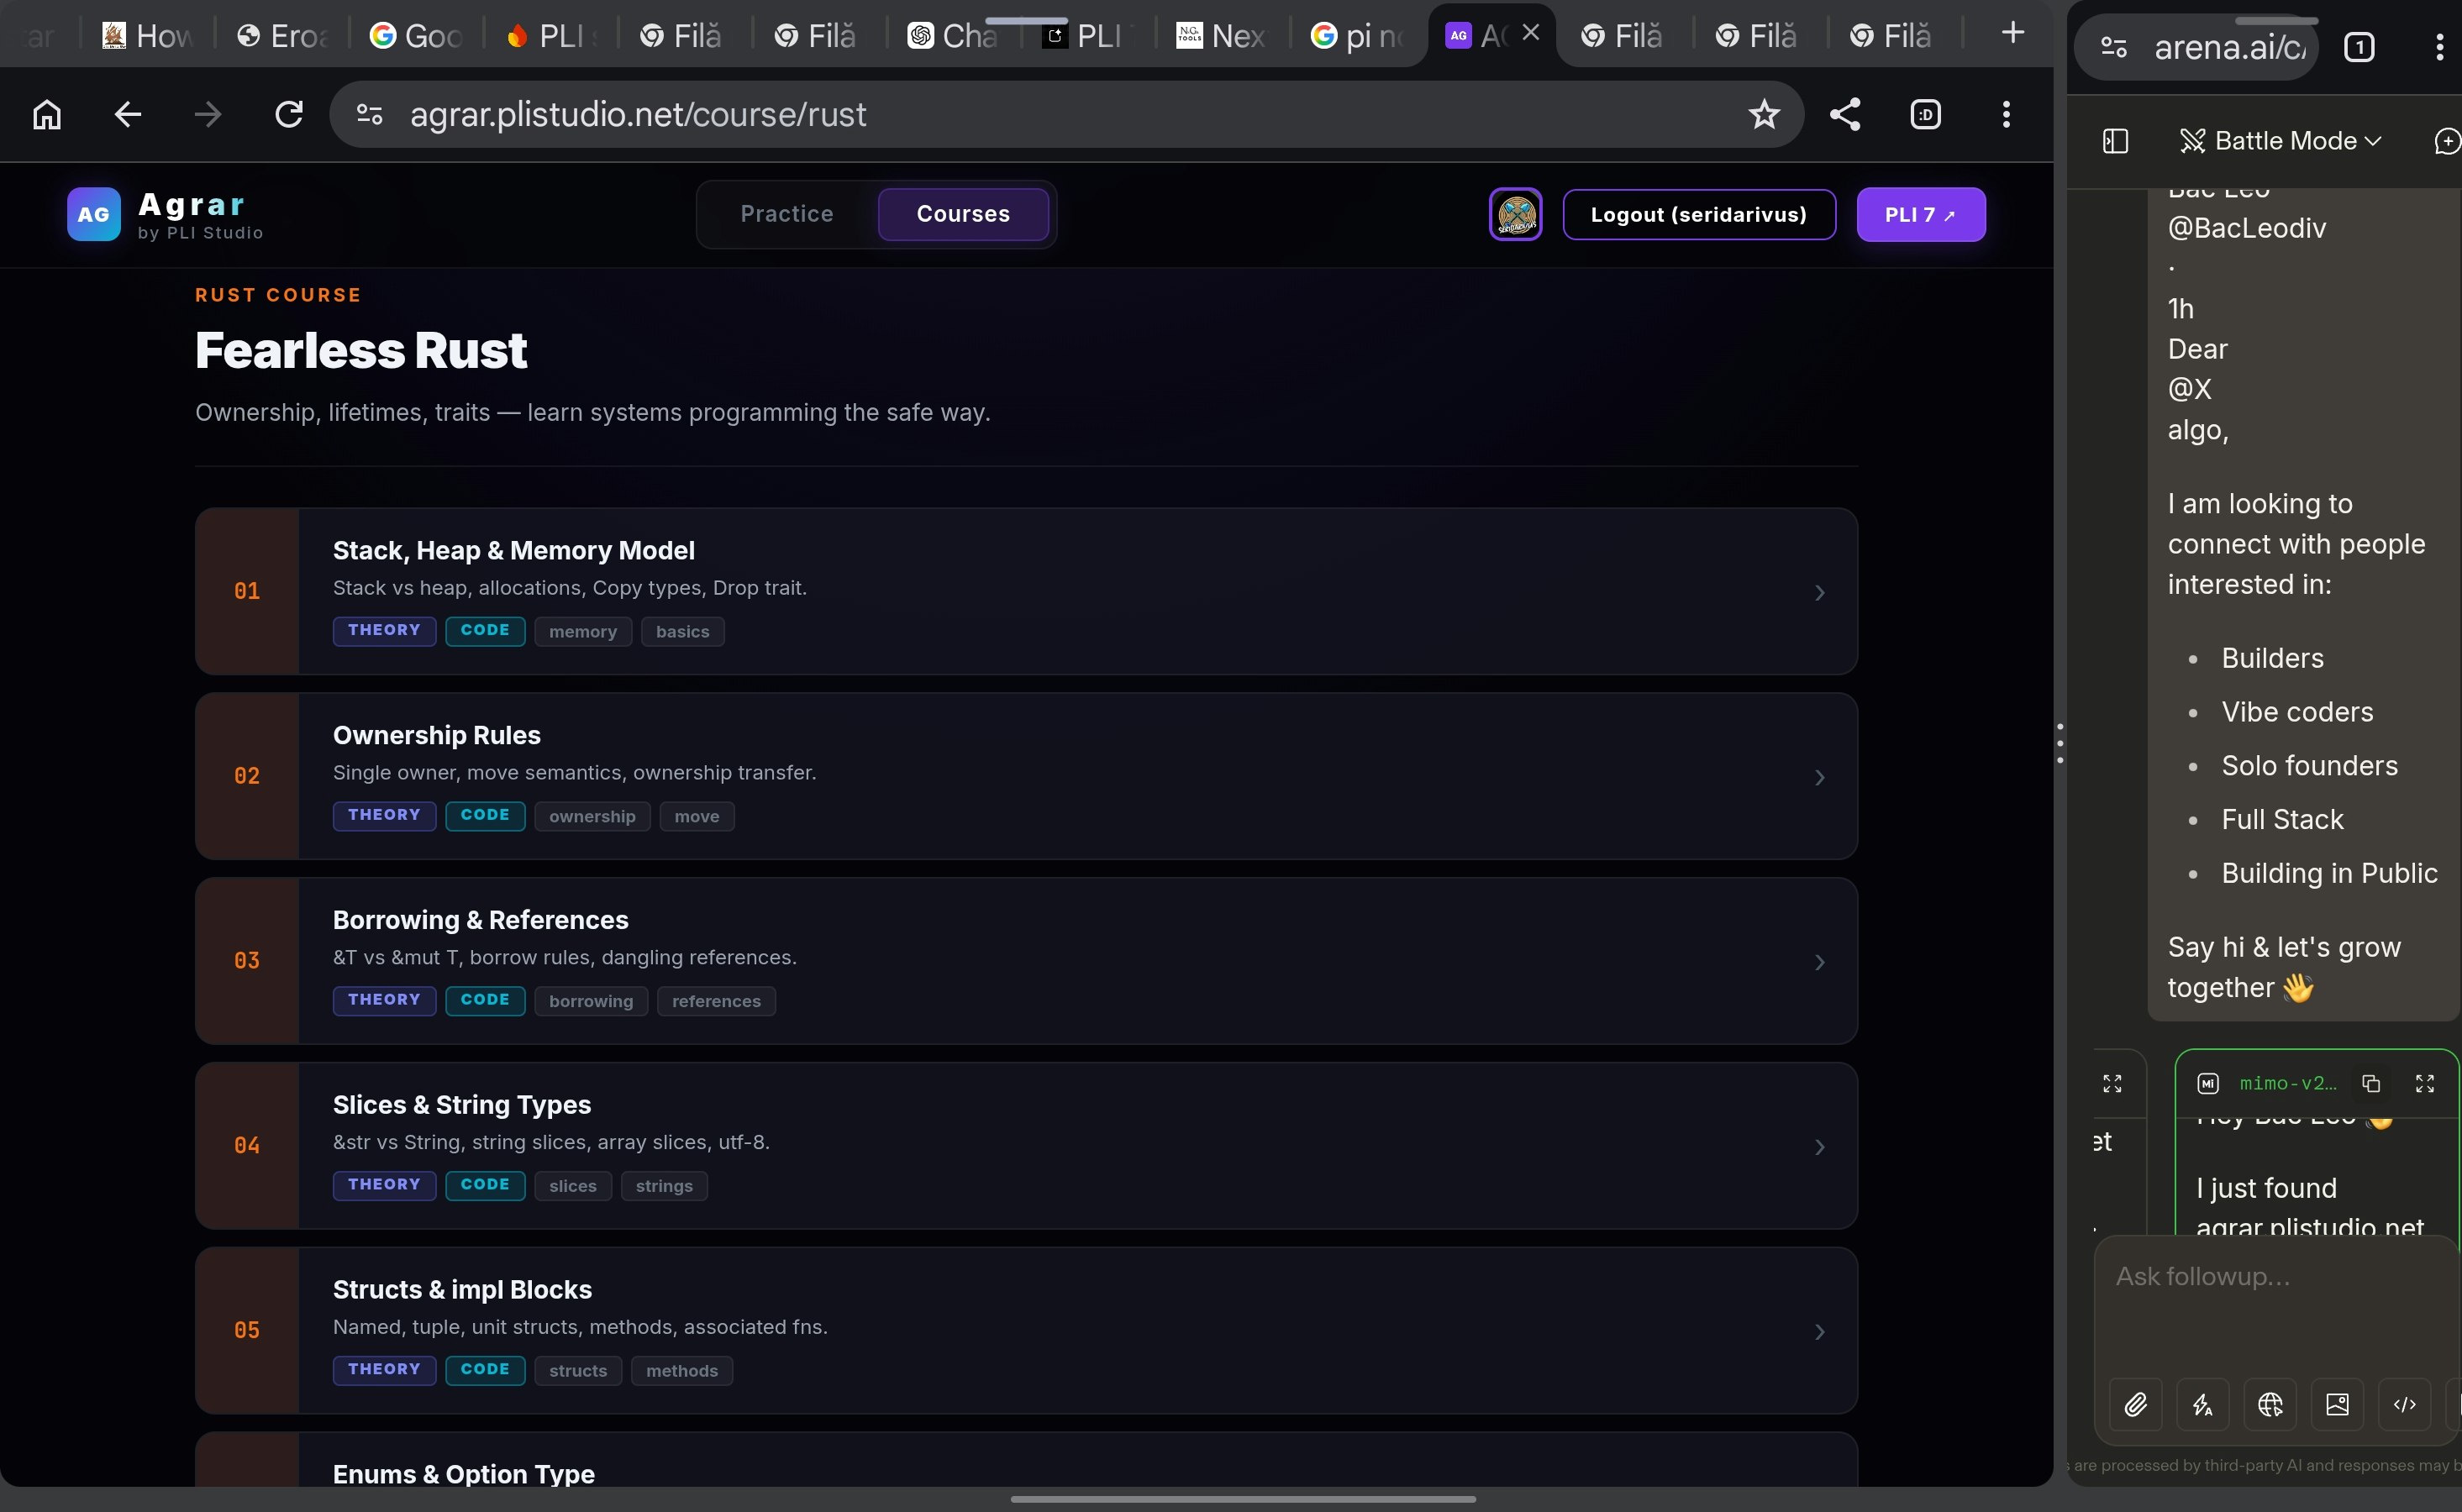Switch to the Cha browser tab
This screenshot has width=2462, height=1512.
[952, 36]
